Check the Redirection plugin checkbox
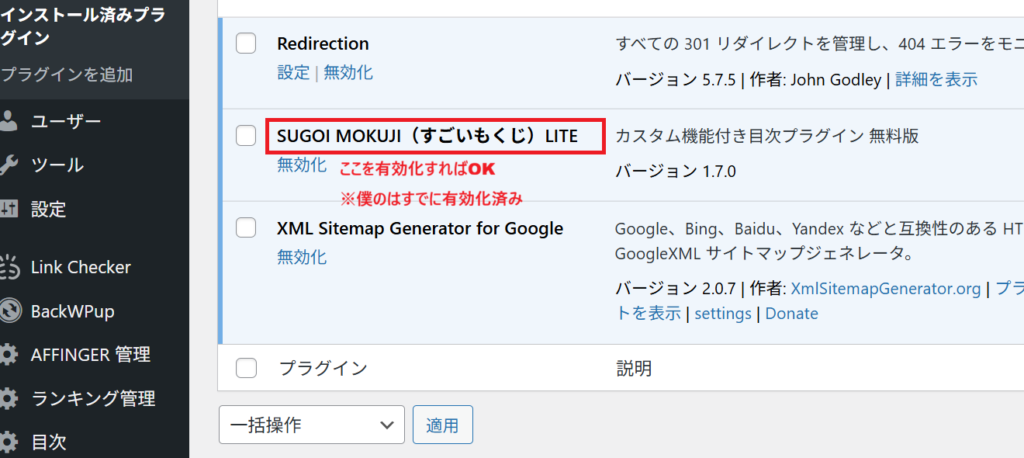The width and height of the screenshot is (1024, 458). [246, 44]
